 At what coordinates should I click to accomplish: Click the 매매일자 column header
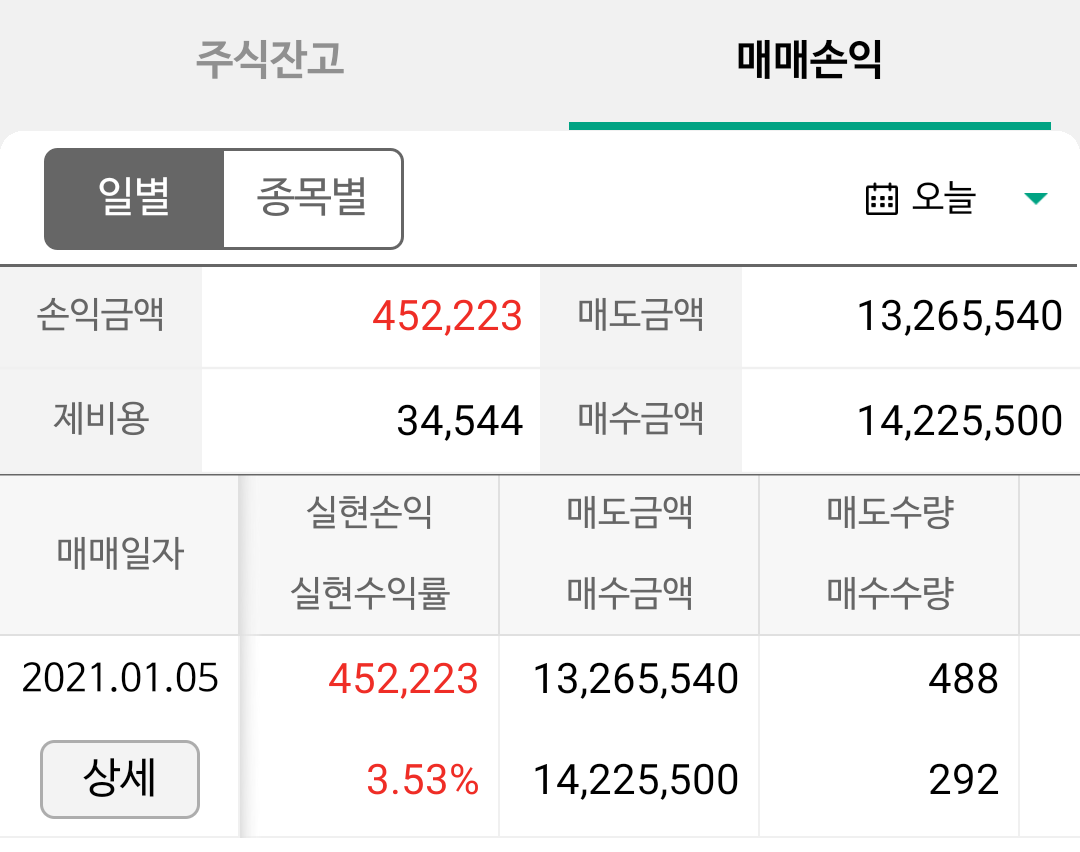pos(120,554)
